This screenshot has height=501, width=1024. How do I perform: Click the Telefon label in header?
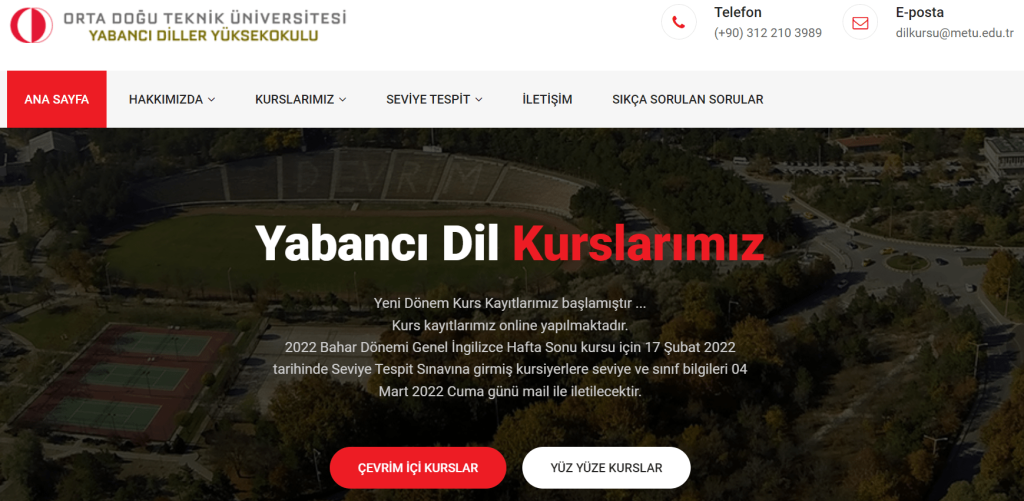(738, 12)
